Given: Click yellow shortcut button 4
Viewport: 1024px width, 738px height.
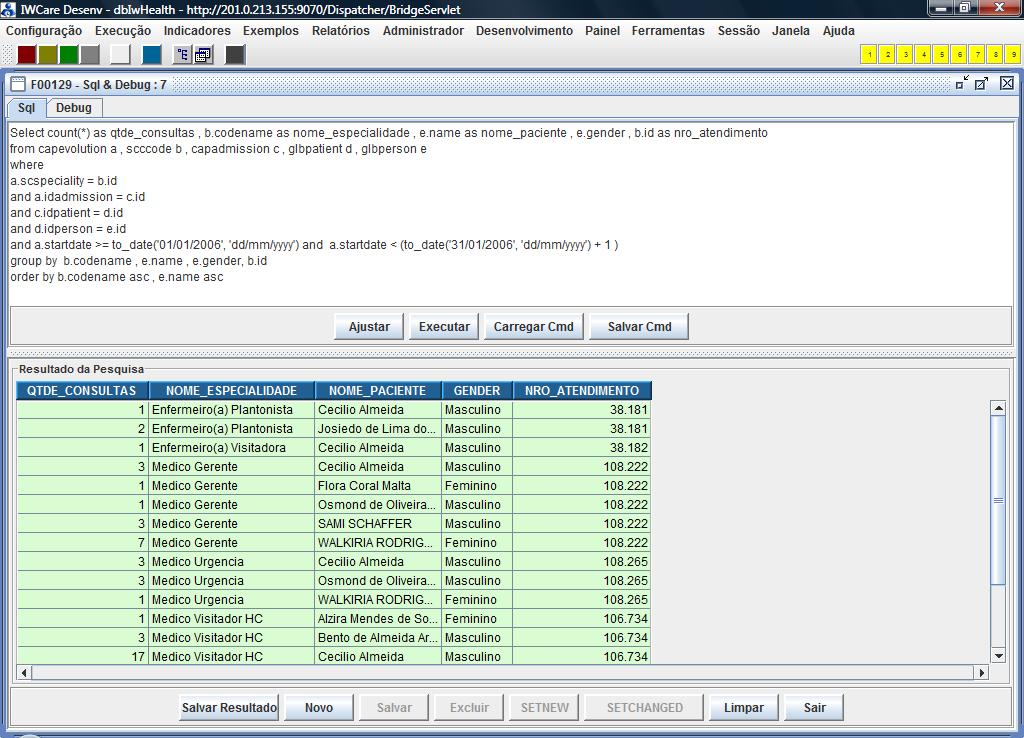Looking at the screenshot, I should pos(923,55).
